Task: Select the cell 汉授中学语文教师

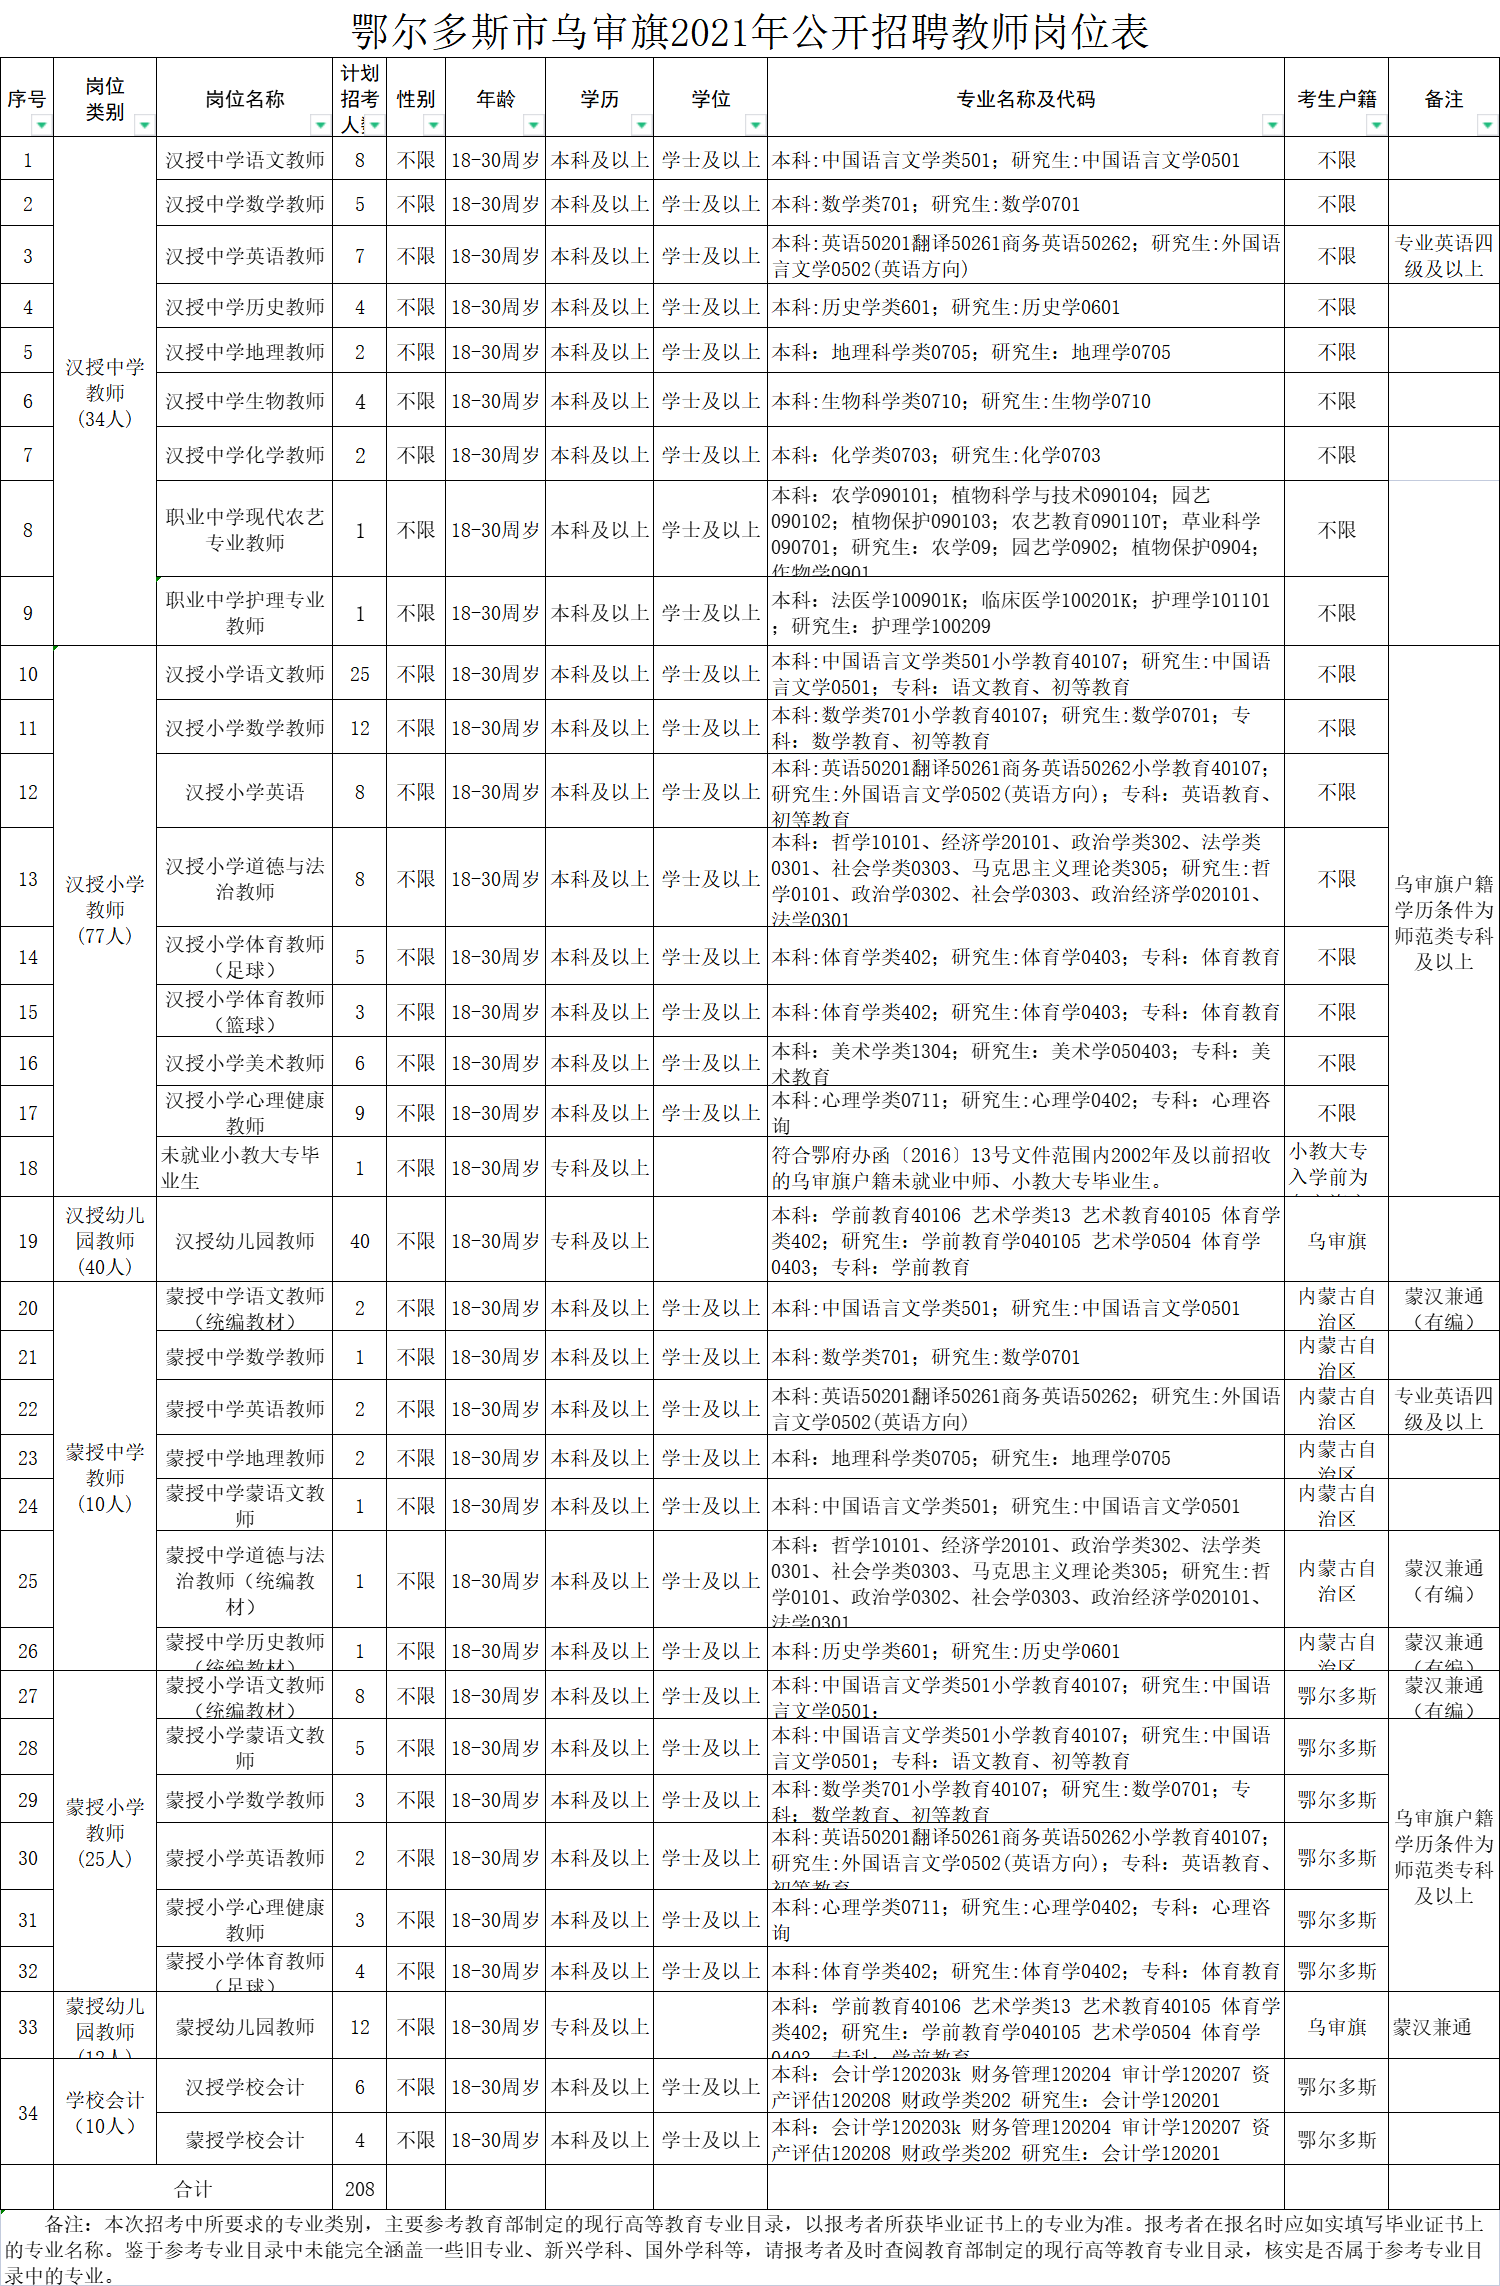Action: [x=245, y=160]
